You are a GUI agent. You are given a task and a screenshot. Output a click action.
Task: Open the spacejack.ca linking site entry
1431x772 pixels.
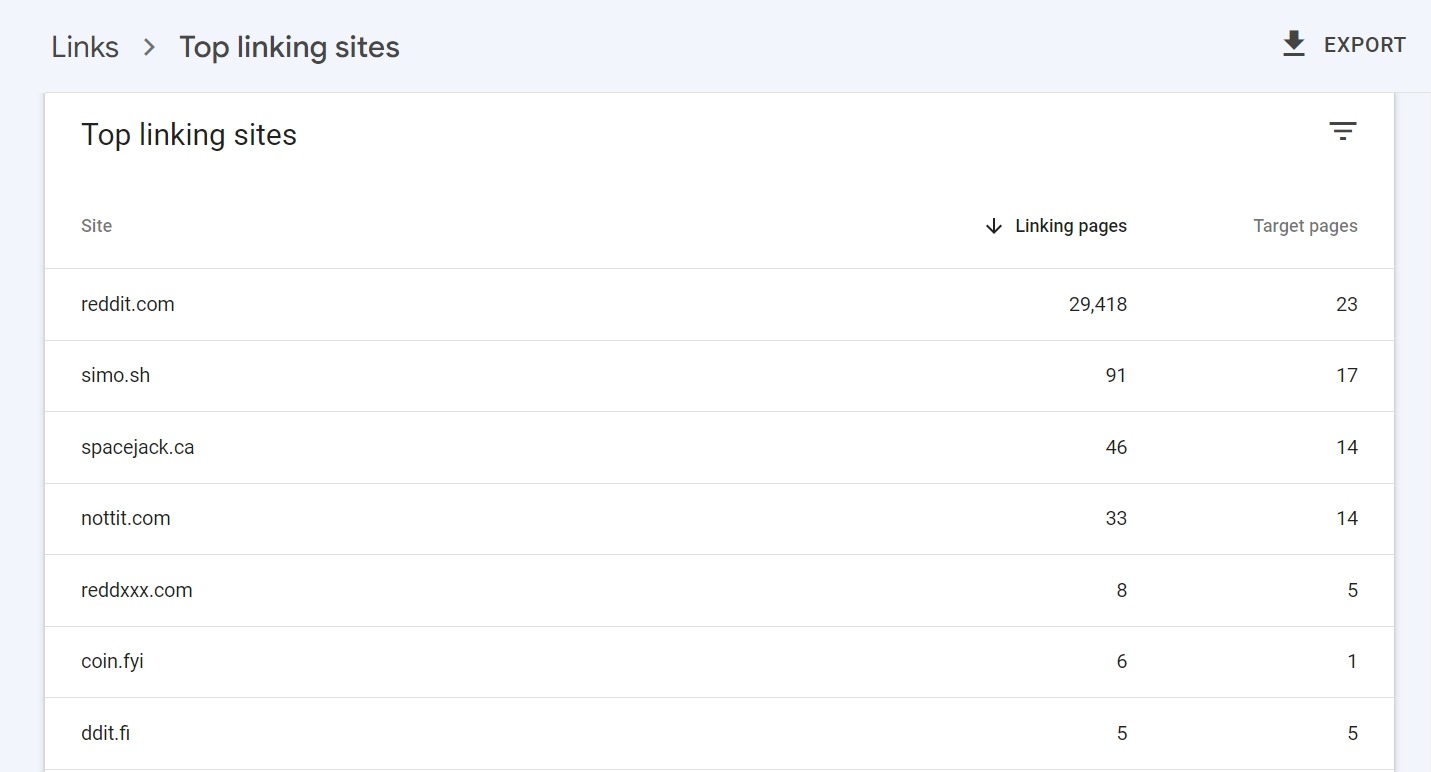pos(138,447)
